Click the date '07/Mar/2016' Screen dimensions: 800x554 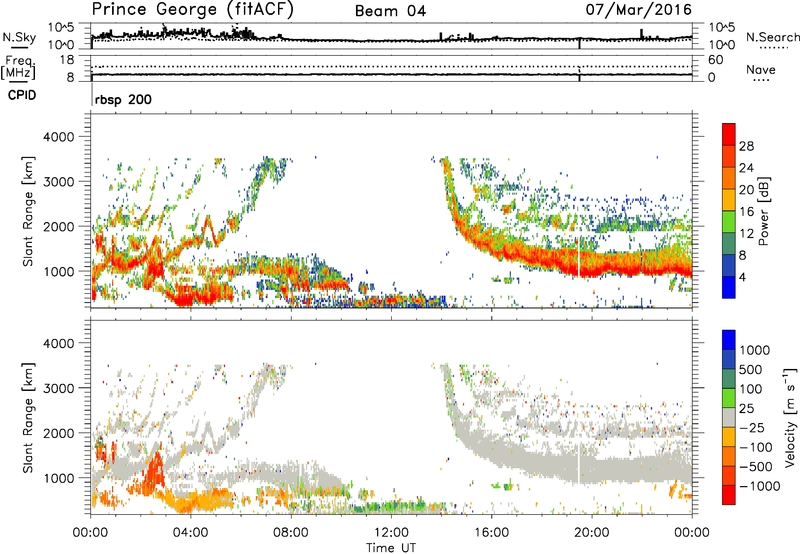point(638,10)
